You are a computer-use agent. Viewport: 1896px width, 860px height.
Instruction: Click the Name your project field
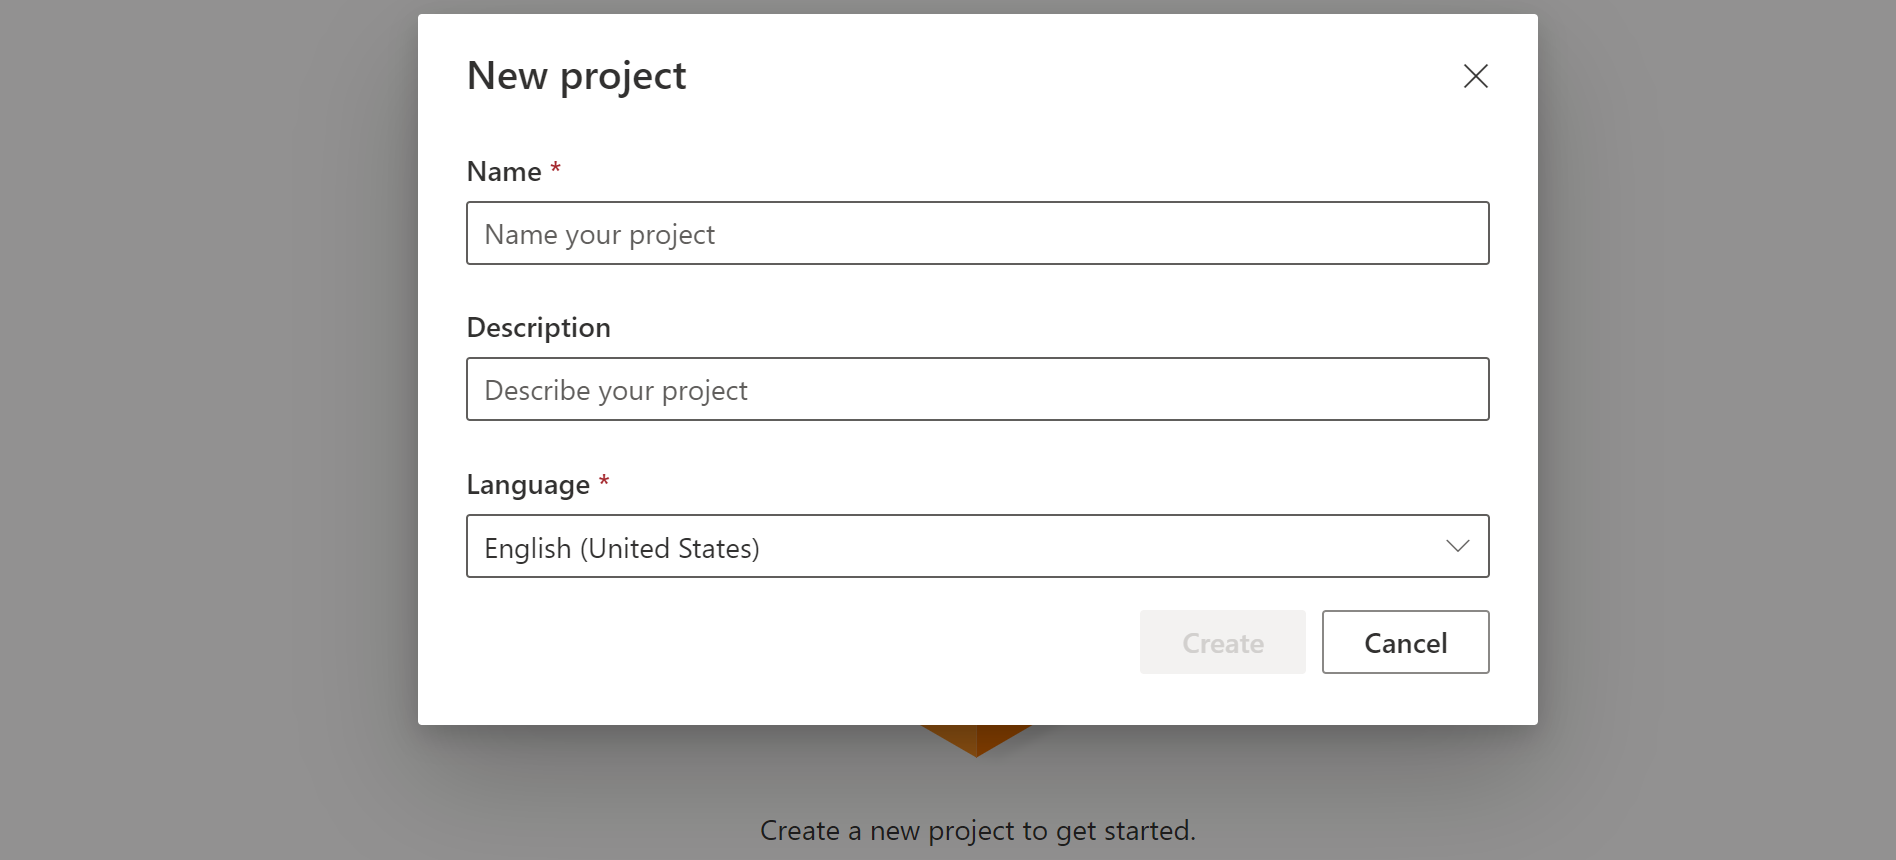tap(977, 233)
